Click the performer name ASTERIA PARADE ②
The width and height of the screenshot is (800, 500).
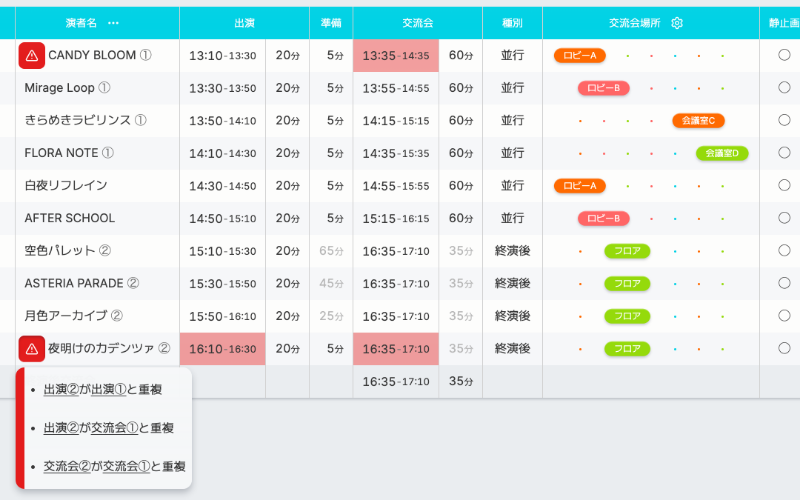82,284
